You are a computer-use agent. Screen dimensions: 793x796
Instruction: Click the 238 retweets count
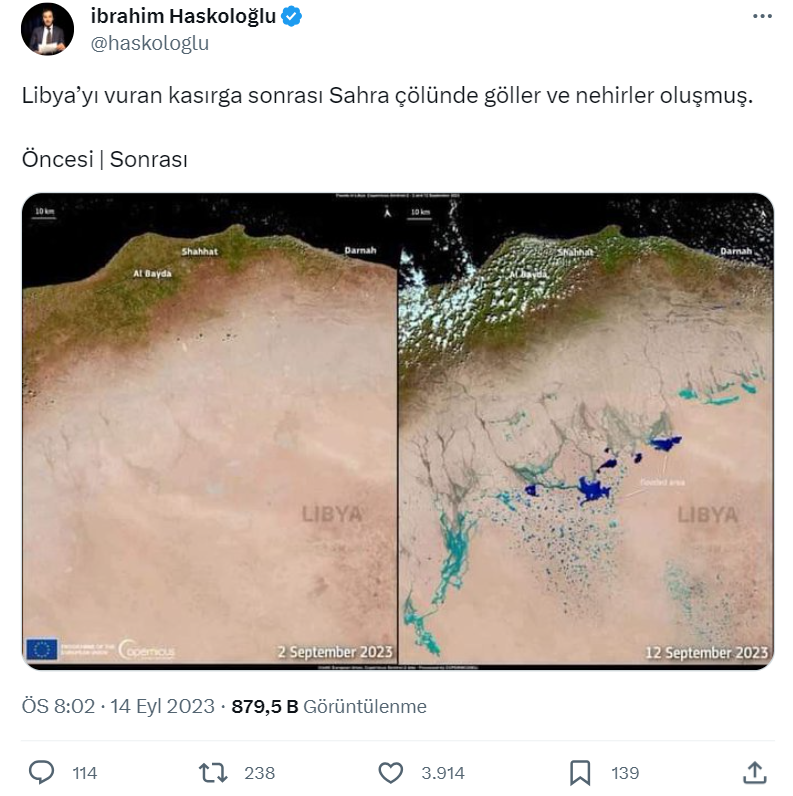pyautogui.click(x=259, y=773)
